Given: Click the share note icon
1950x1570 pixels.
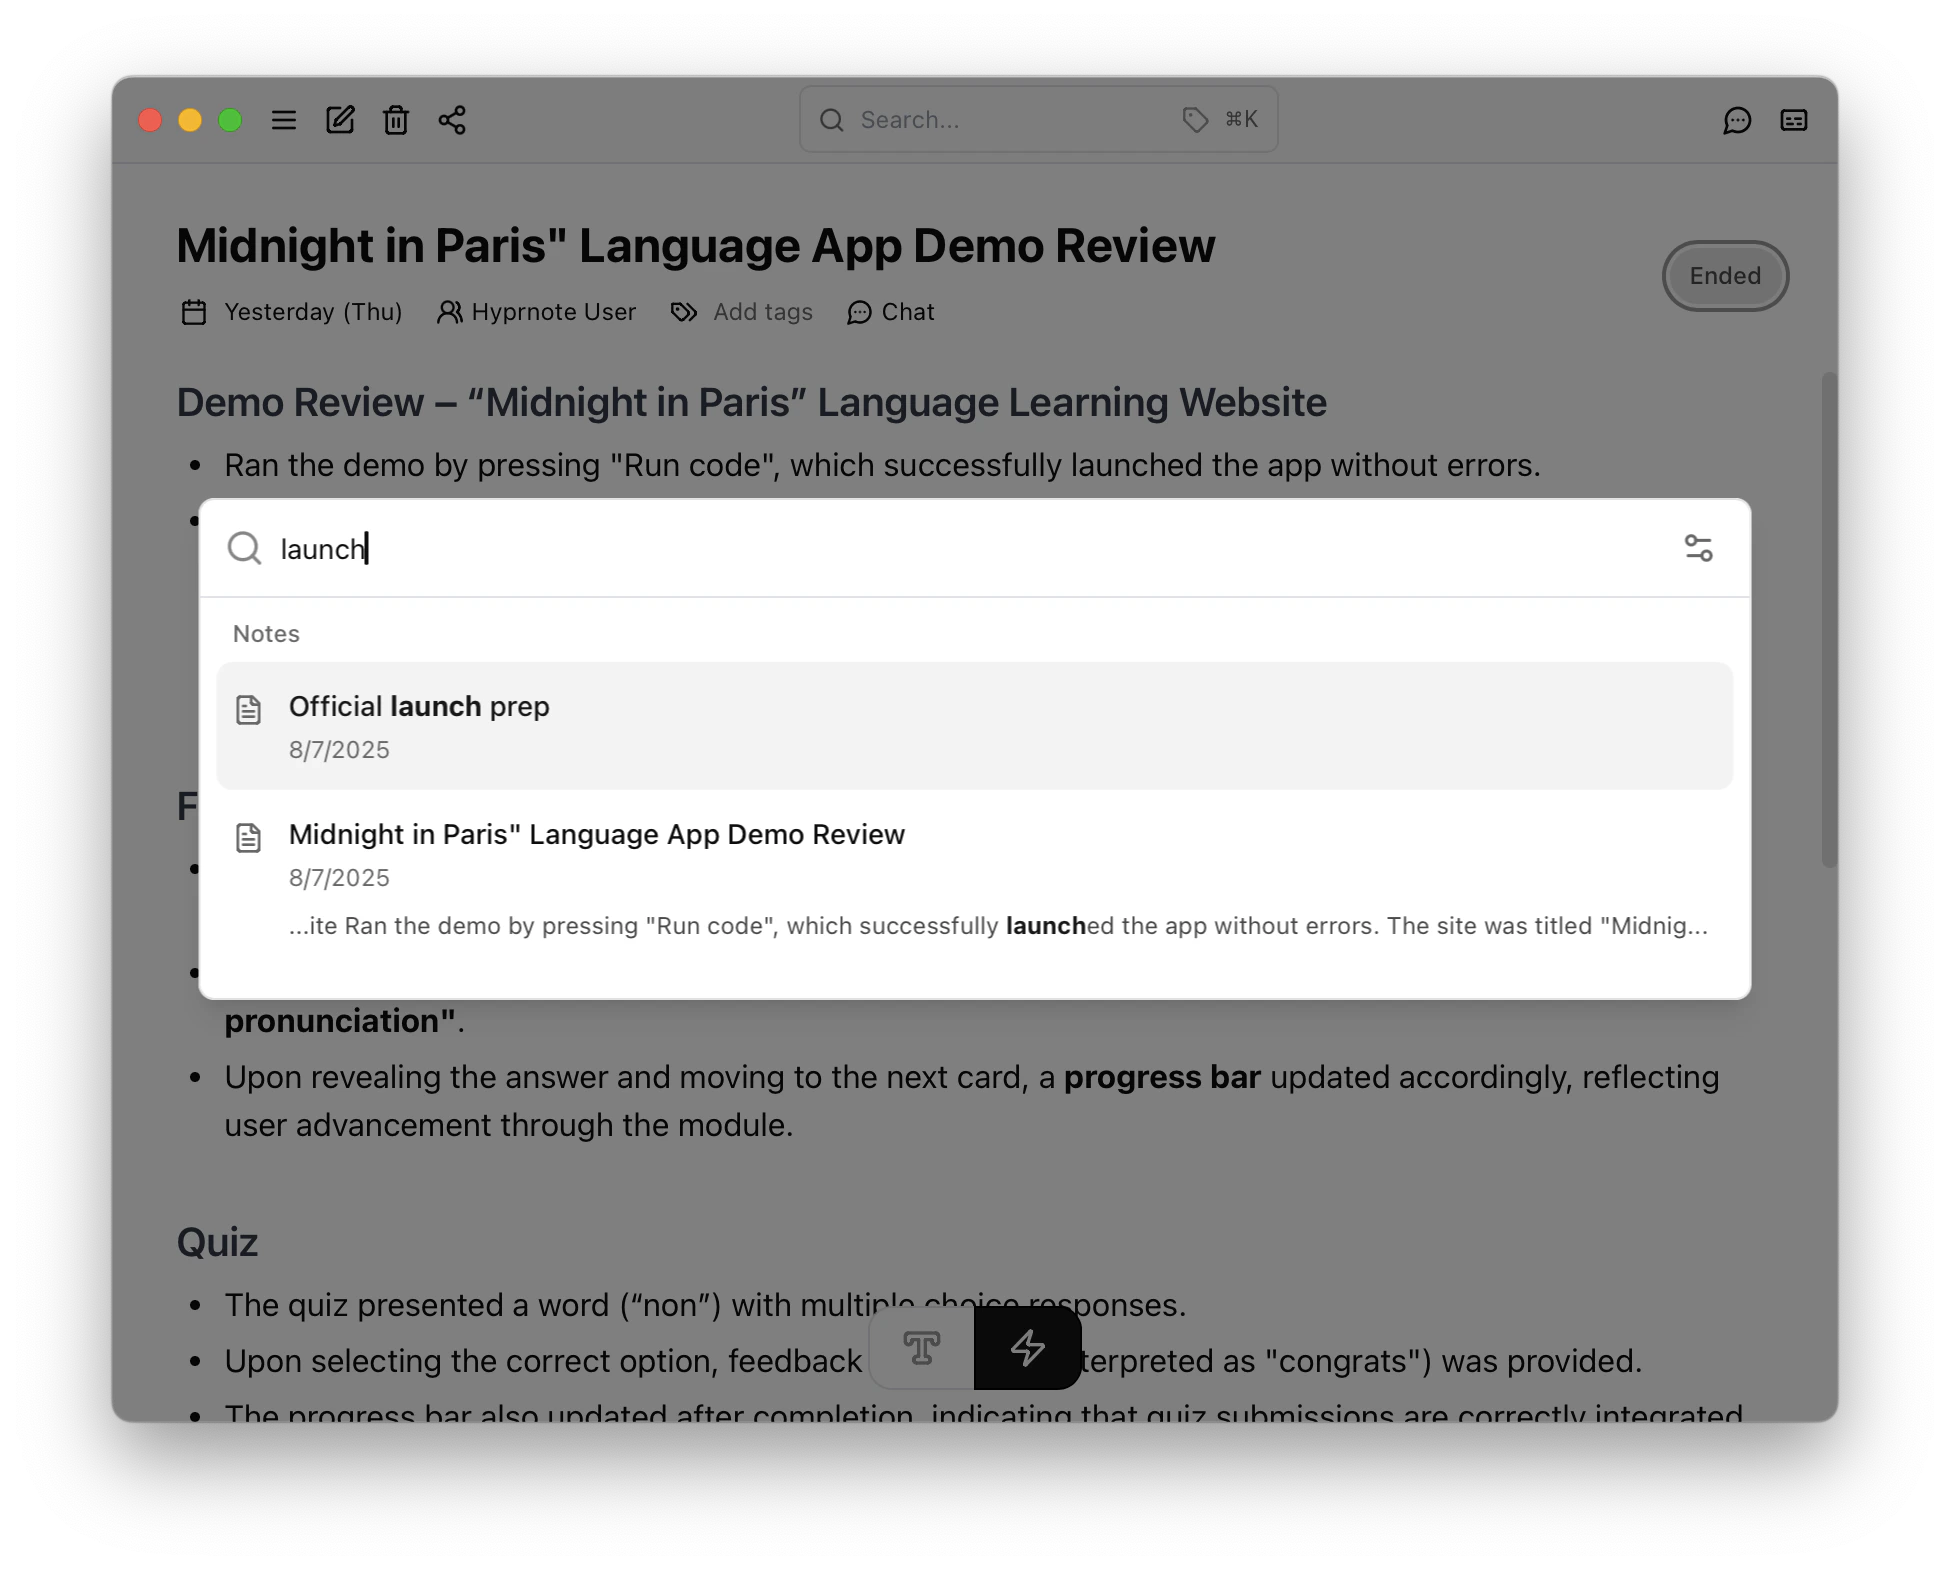Looking at the screenshot, I should coord(452,120).
